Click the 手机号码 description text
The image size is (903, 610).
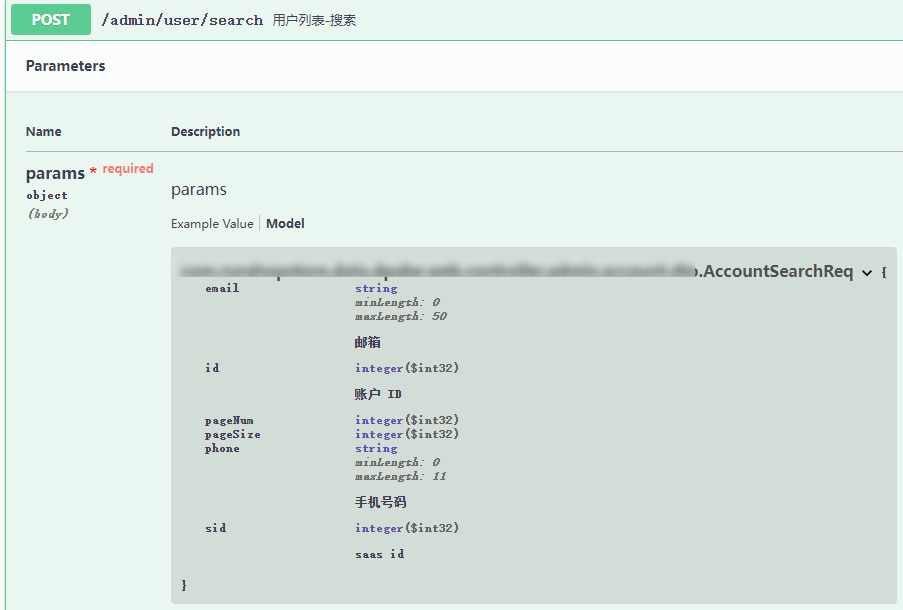pyautogui.click(x=380, y=502)
